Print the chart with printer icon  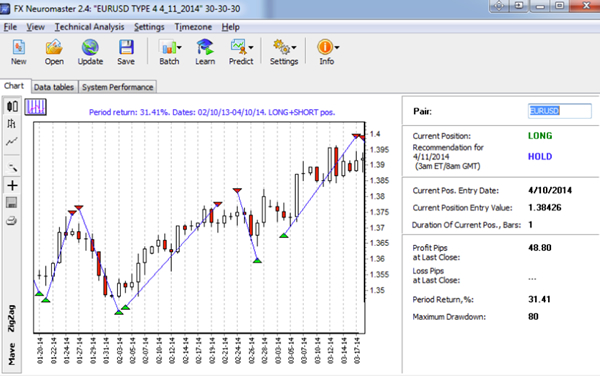[11, 221]
